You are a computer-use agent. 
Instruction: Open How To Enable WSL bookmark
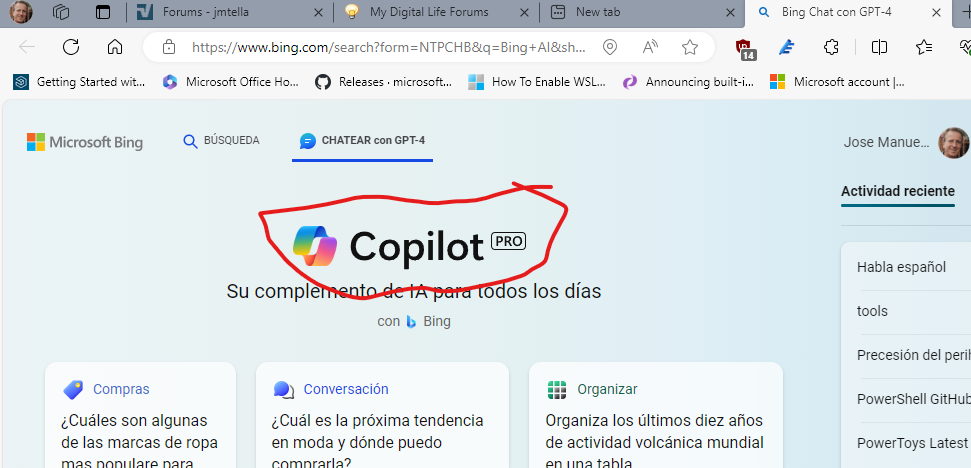click(537, 82)
